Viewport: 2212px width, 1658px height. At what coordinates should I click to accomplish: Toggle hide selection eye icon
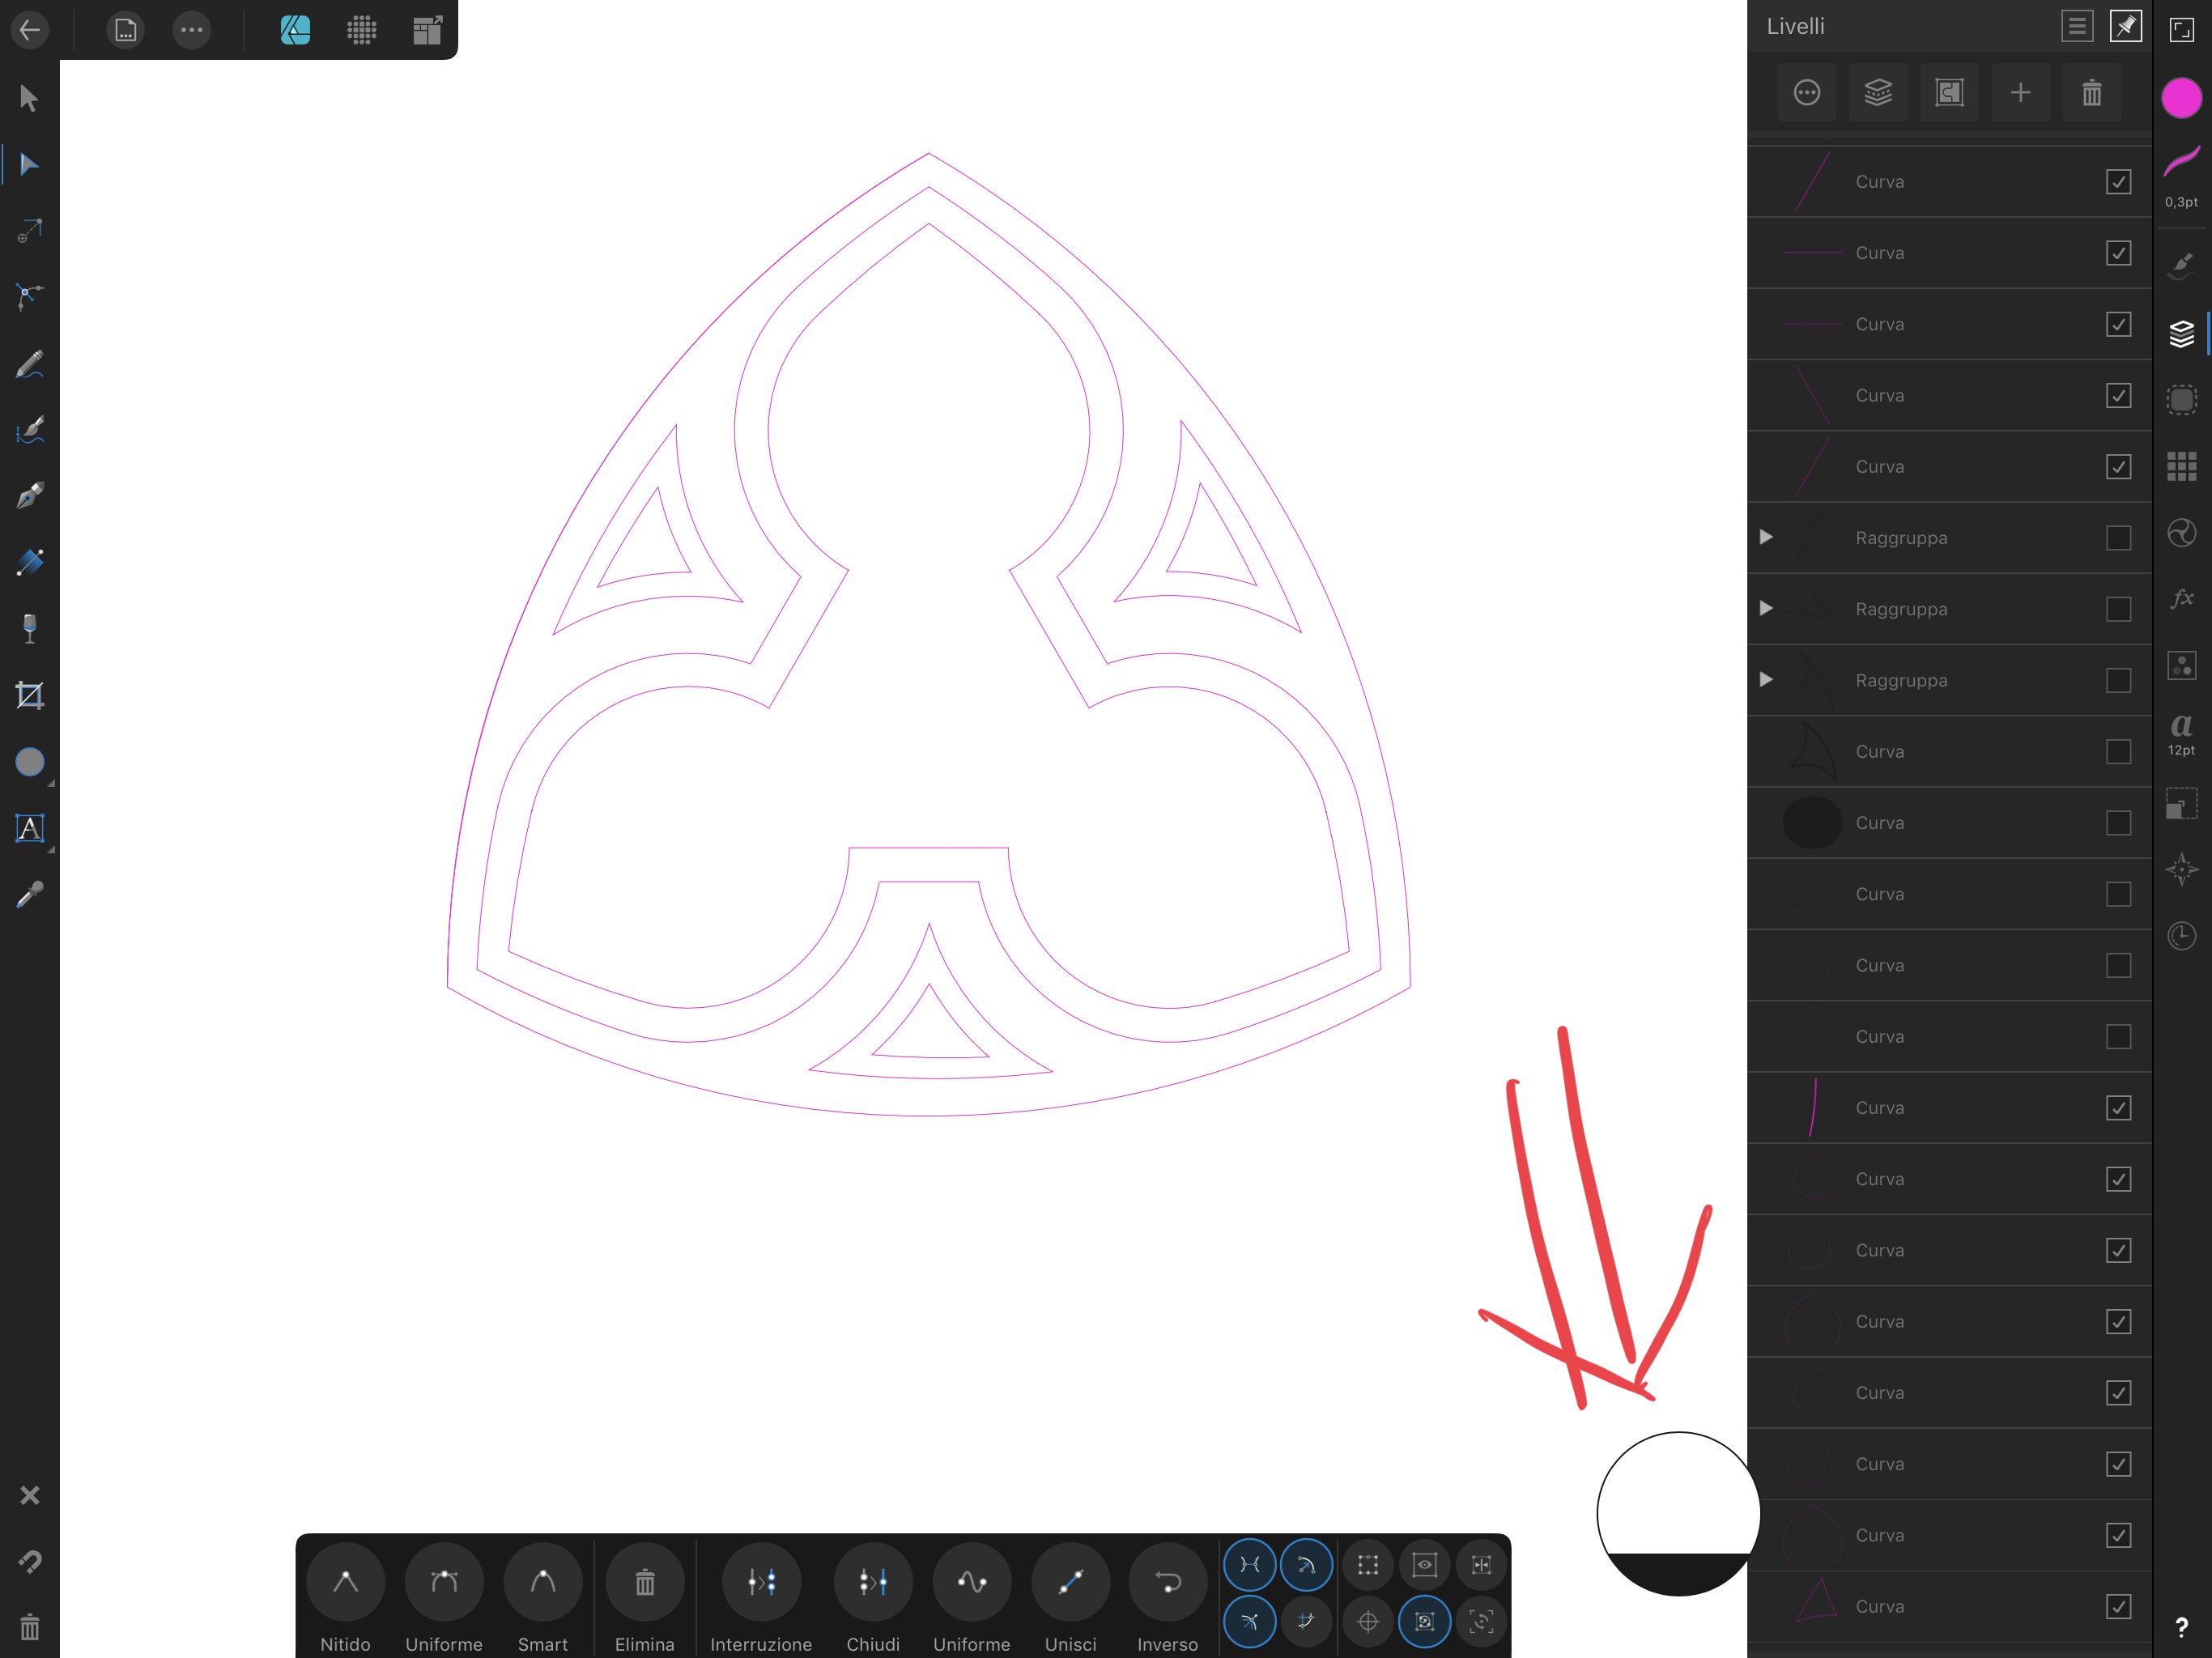pos(1425,1564)
